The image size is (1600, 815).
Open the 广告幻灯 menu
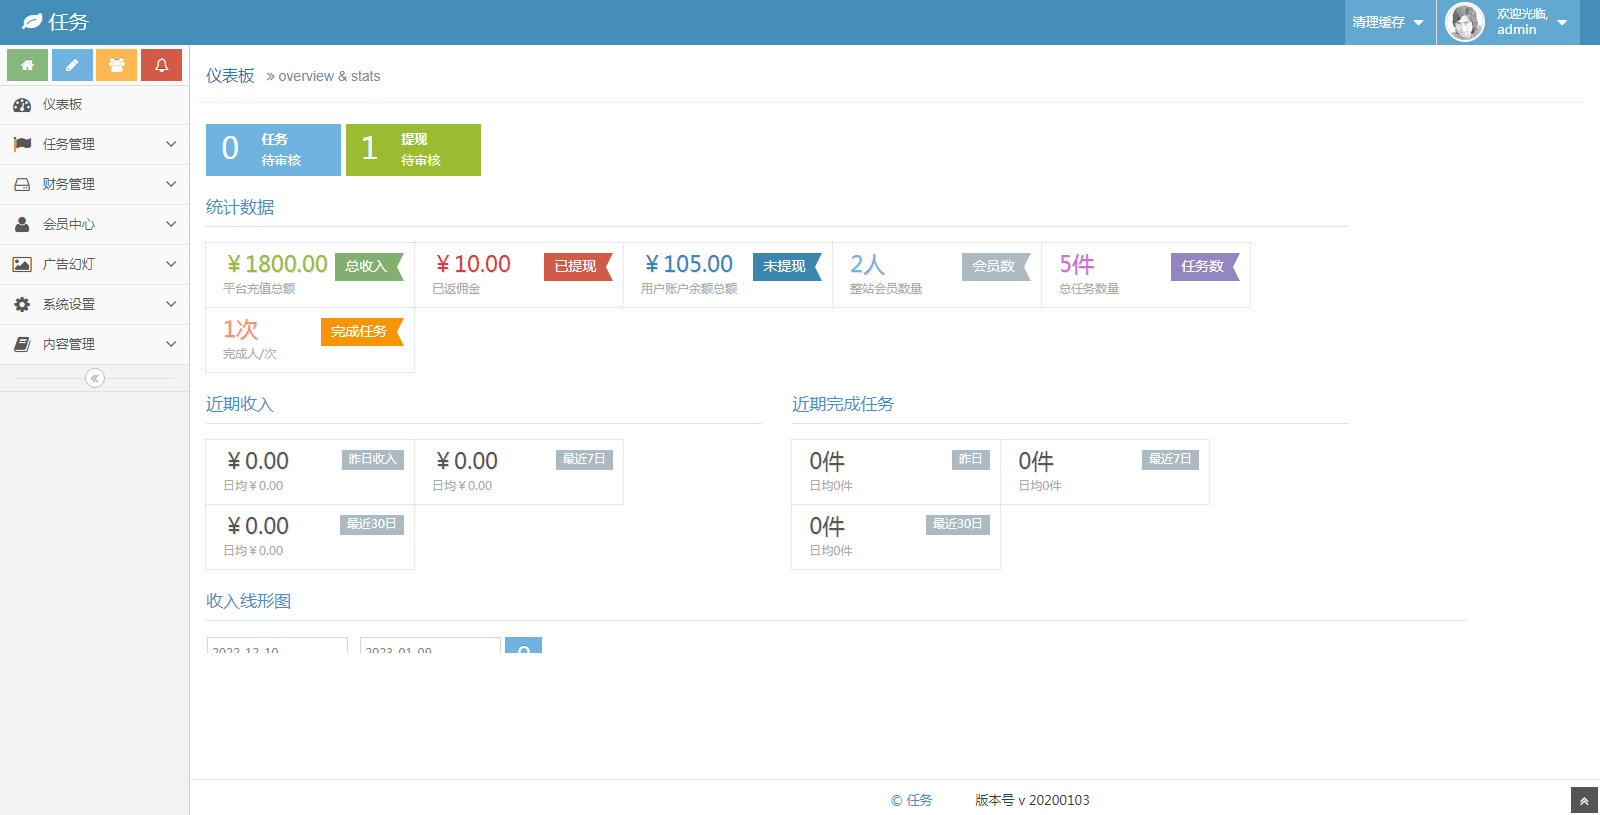click(x=94, y=264)
